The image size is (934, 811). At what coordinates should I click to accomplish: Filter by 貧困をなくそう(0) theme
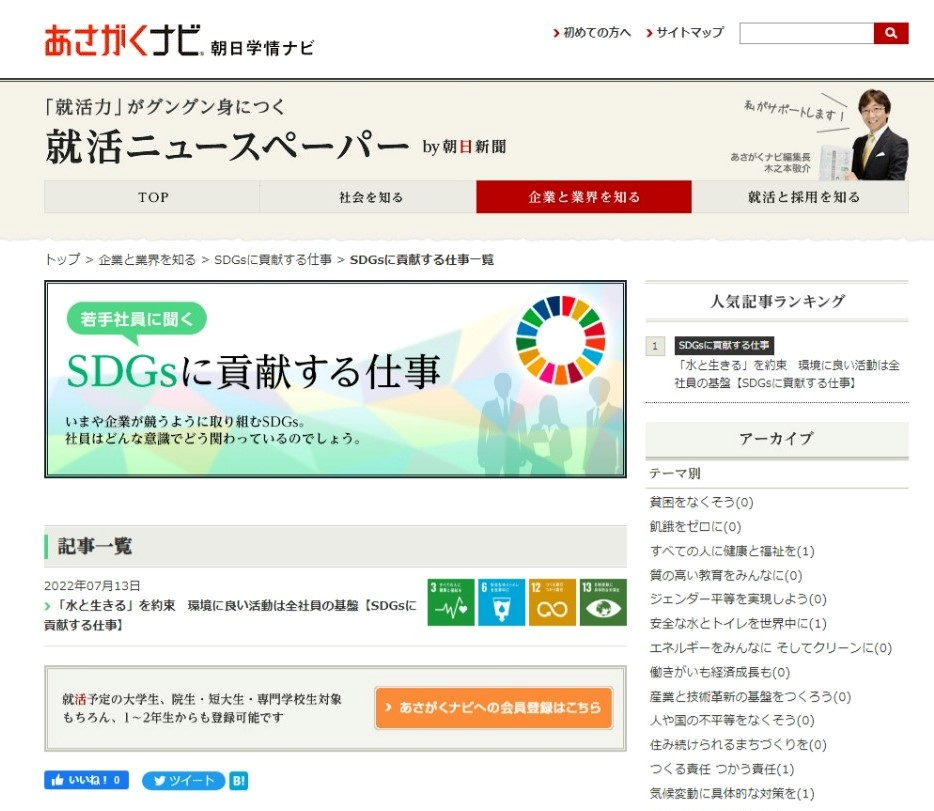701,503
